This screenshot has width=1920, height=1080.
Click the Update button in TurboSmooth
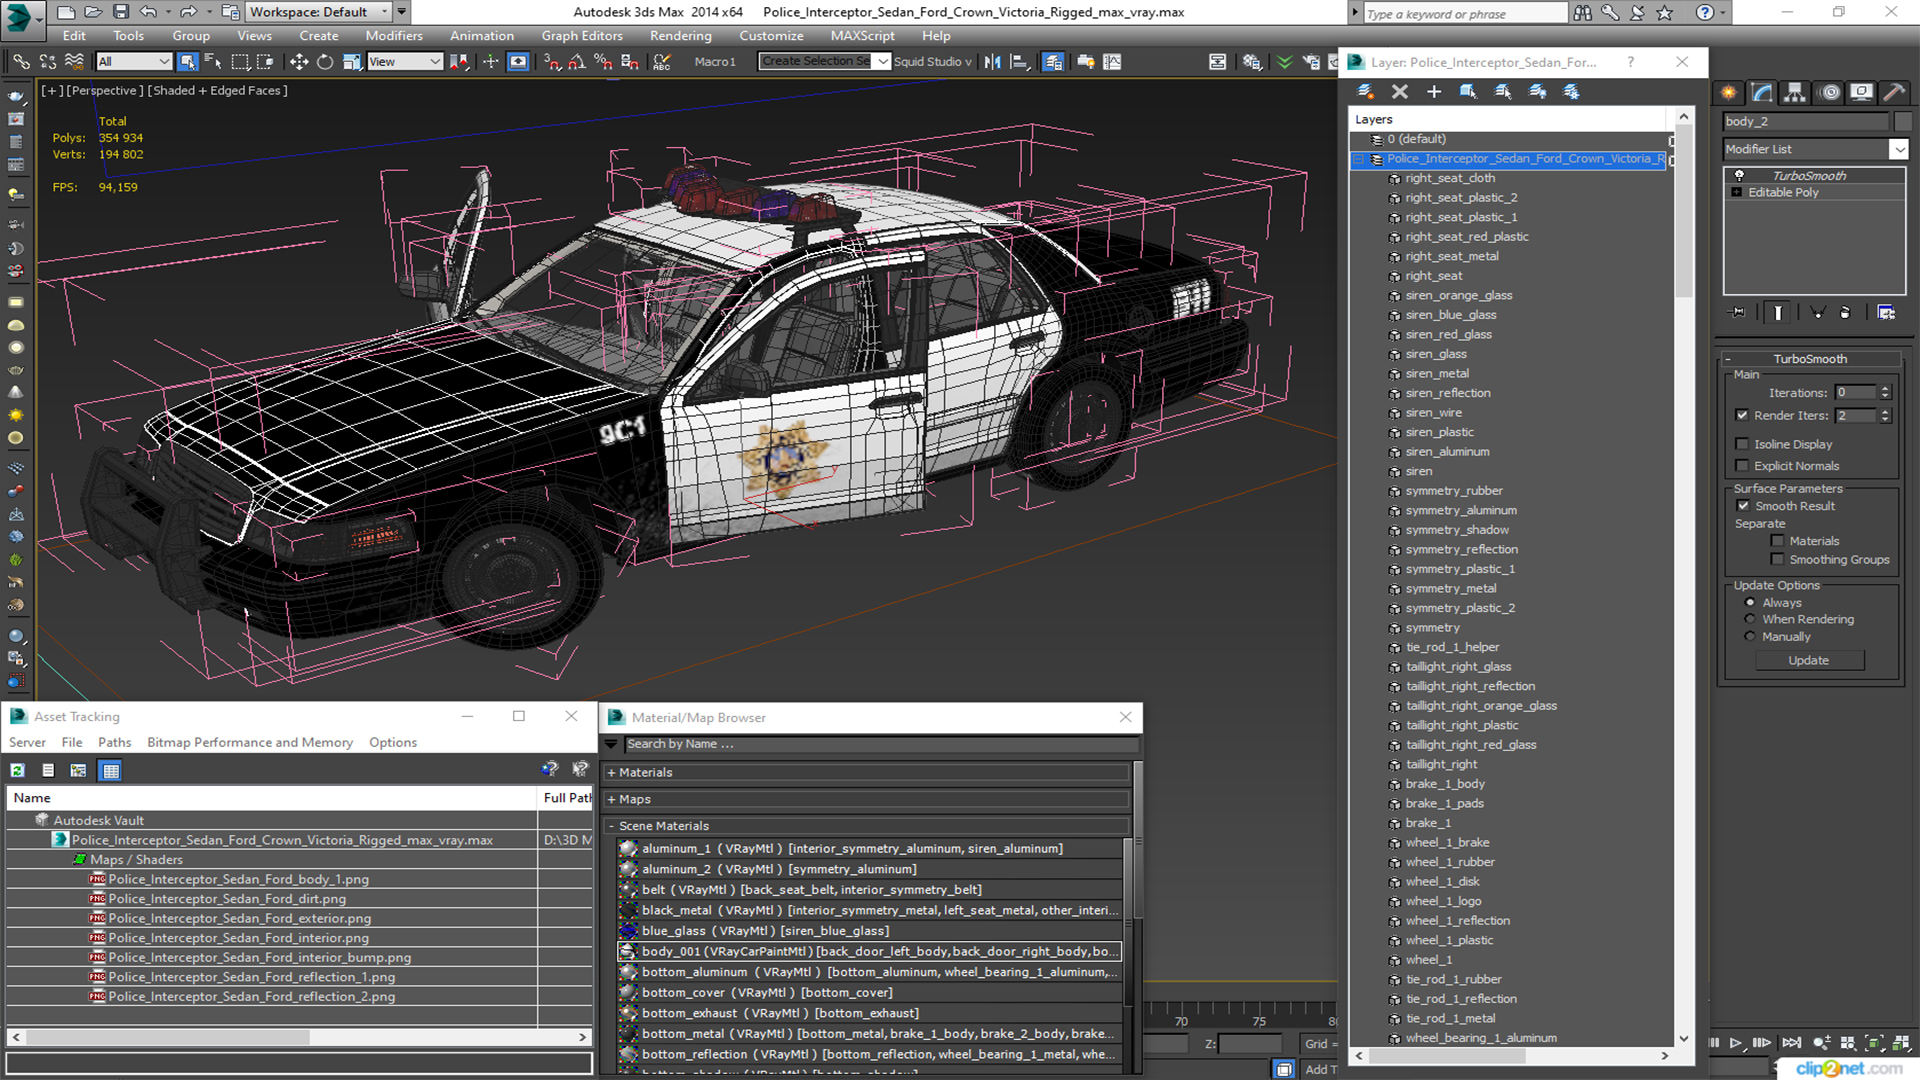1808,661
